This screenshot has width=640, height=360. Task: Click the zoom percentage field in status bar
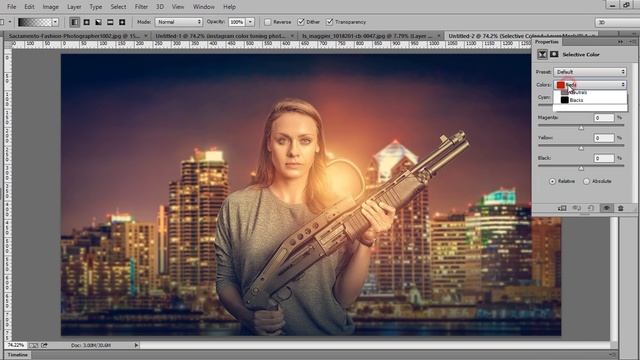pos(16,345)
